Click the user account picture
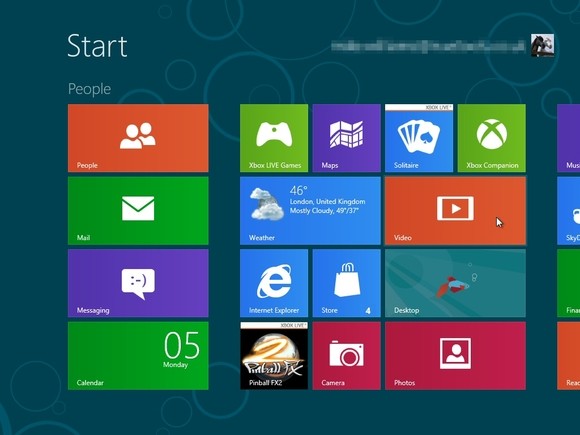Viewport: 580px width, 435px height. coord(543,45)
